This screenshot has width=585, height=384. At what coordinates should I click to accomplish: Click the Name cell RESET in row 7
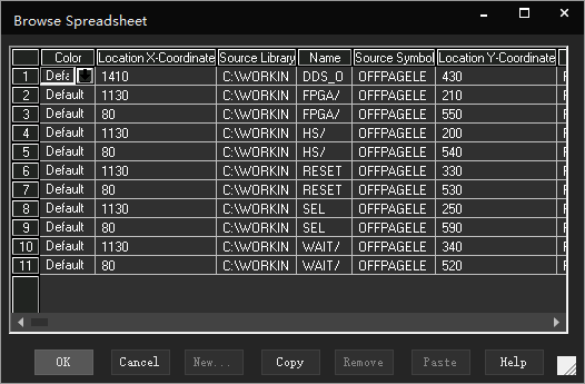(325, 190)
